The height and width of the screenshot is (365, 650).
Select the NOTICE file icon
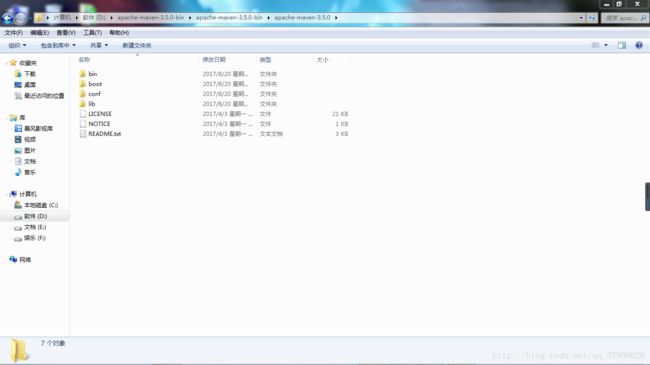point(83,124)
